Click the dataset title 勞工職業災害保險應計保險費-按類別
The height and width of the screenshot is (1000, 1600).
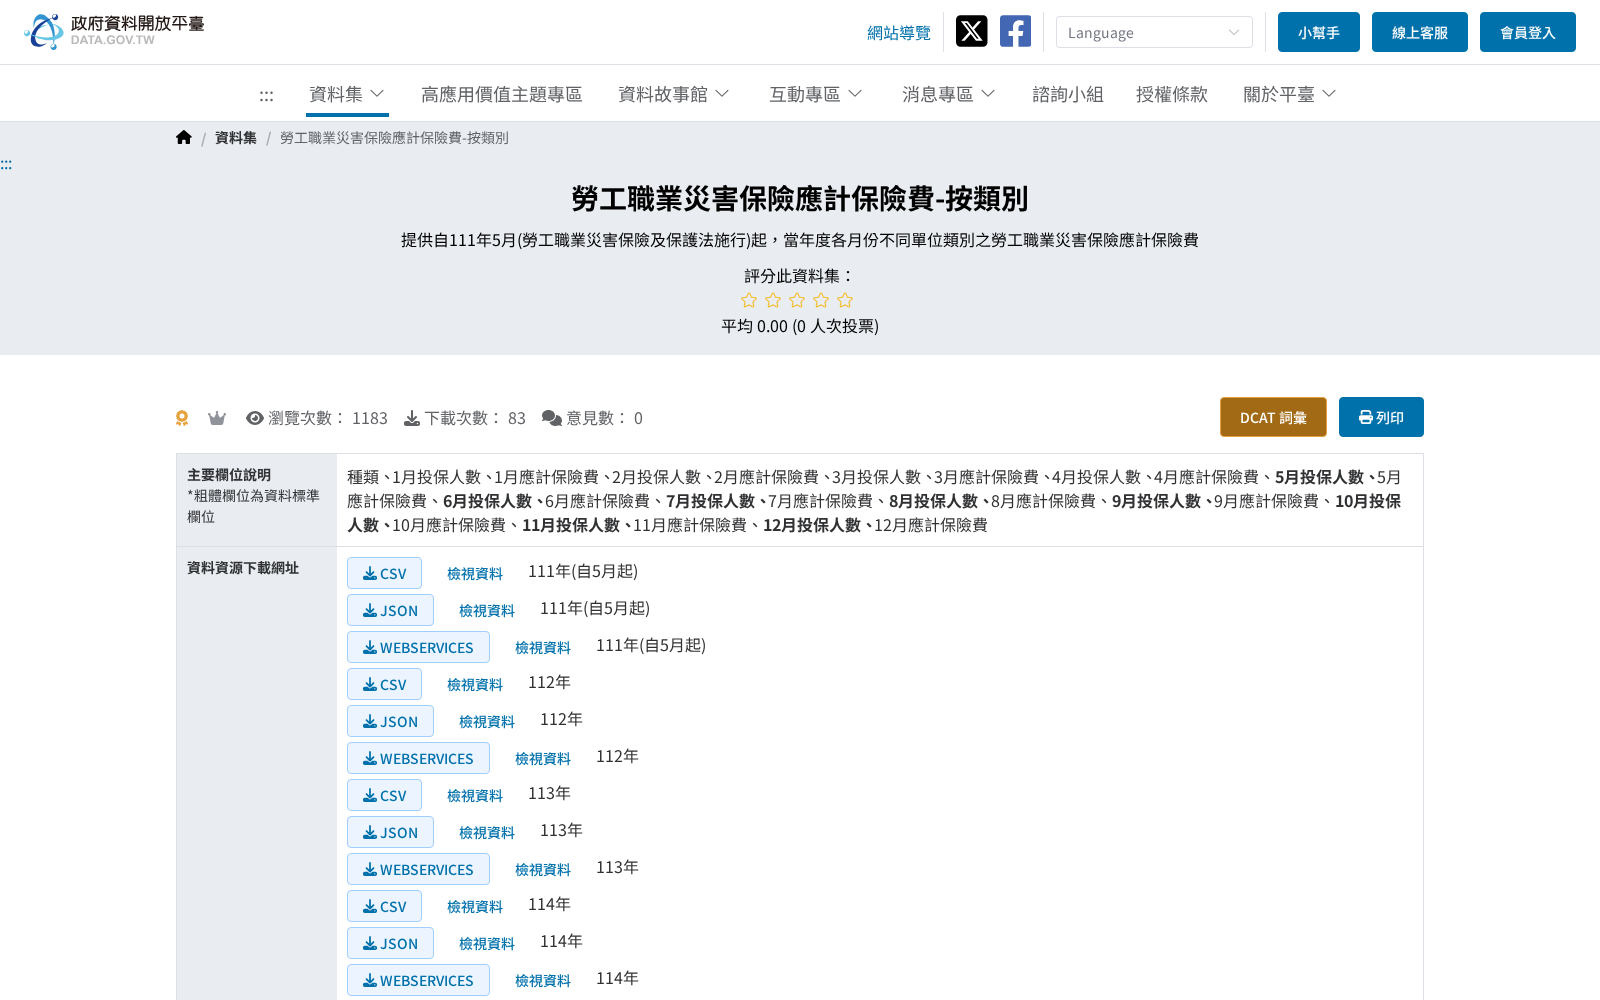click(800, 199)
